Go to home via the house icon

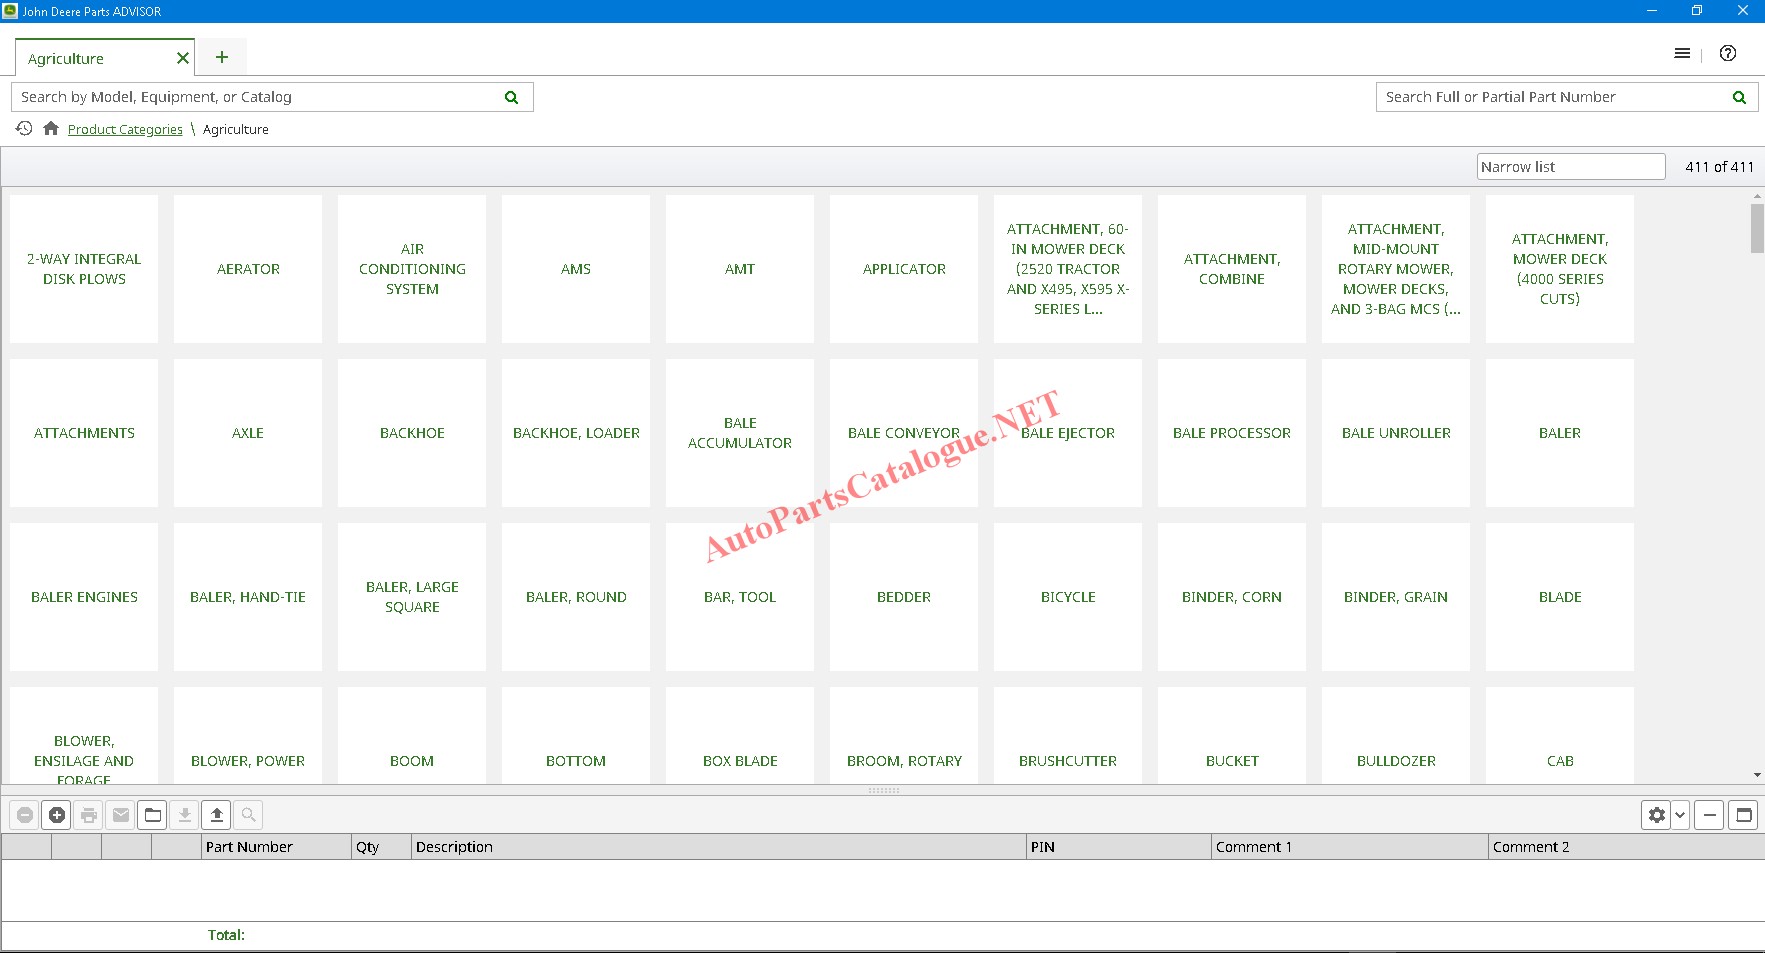[x=51, y=128]
